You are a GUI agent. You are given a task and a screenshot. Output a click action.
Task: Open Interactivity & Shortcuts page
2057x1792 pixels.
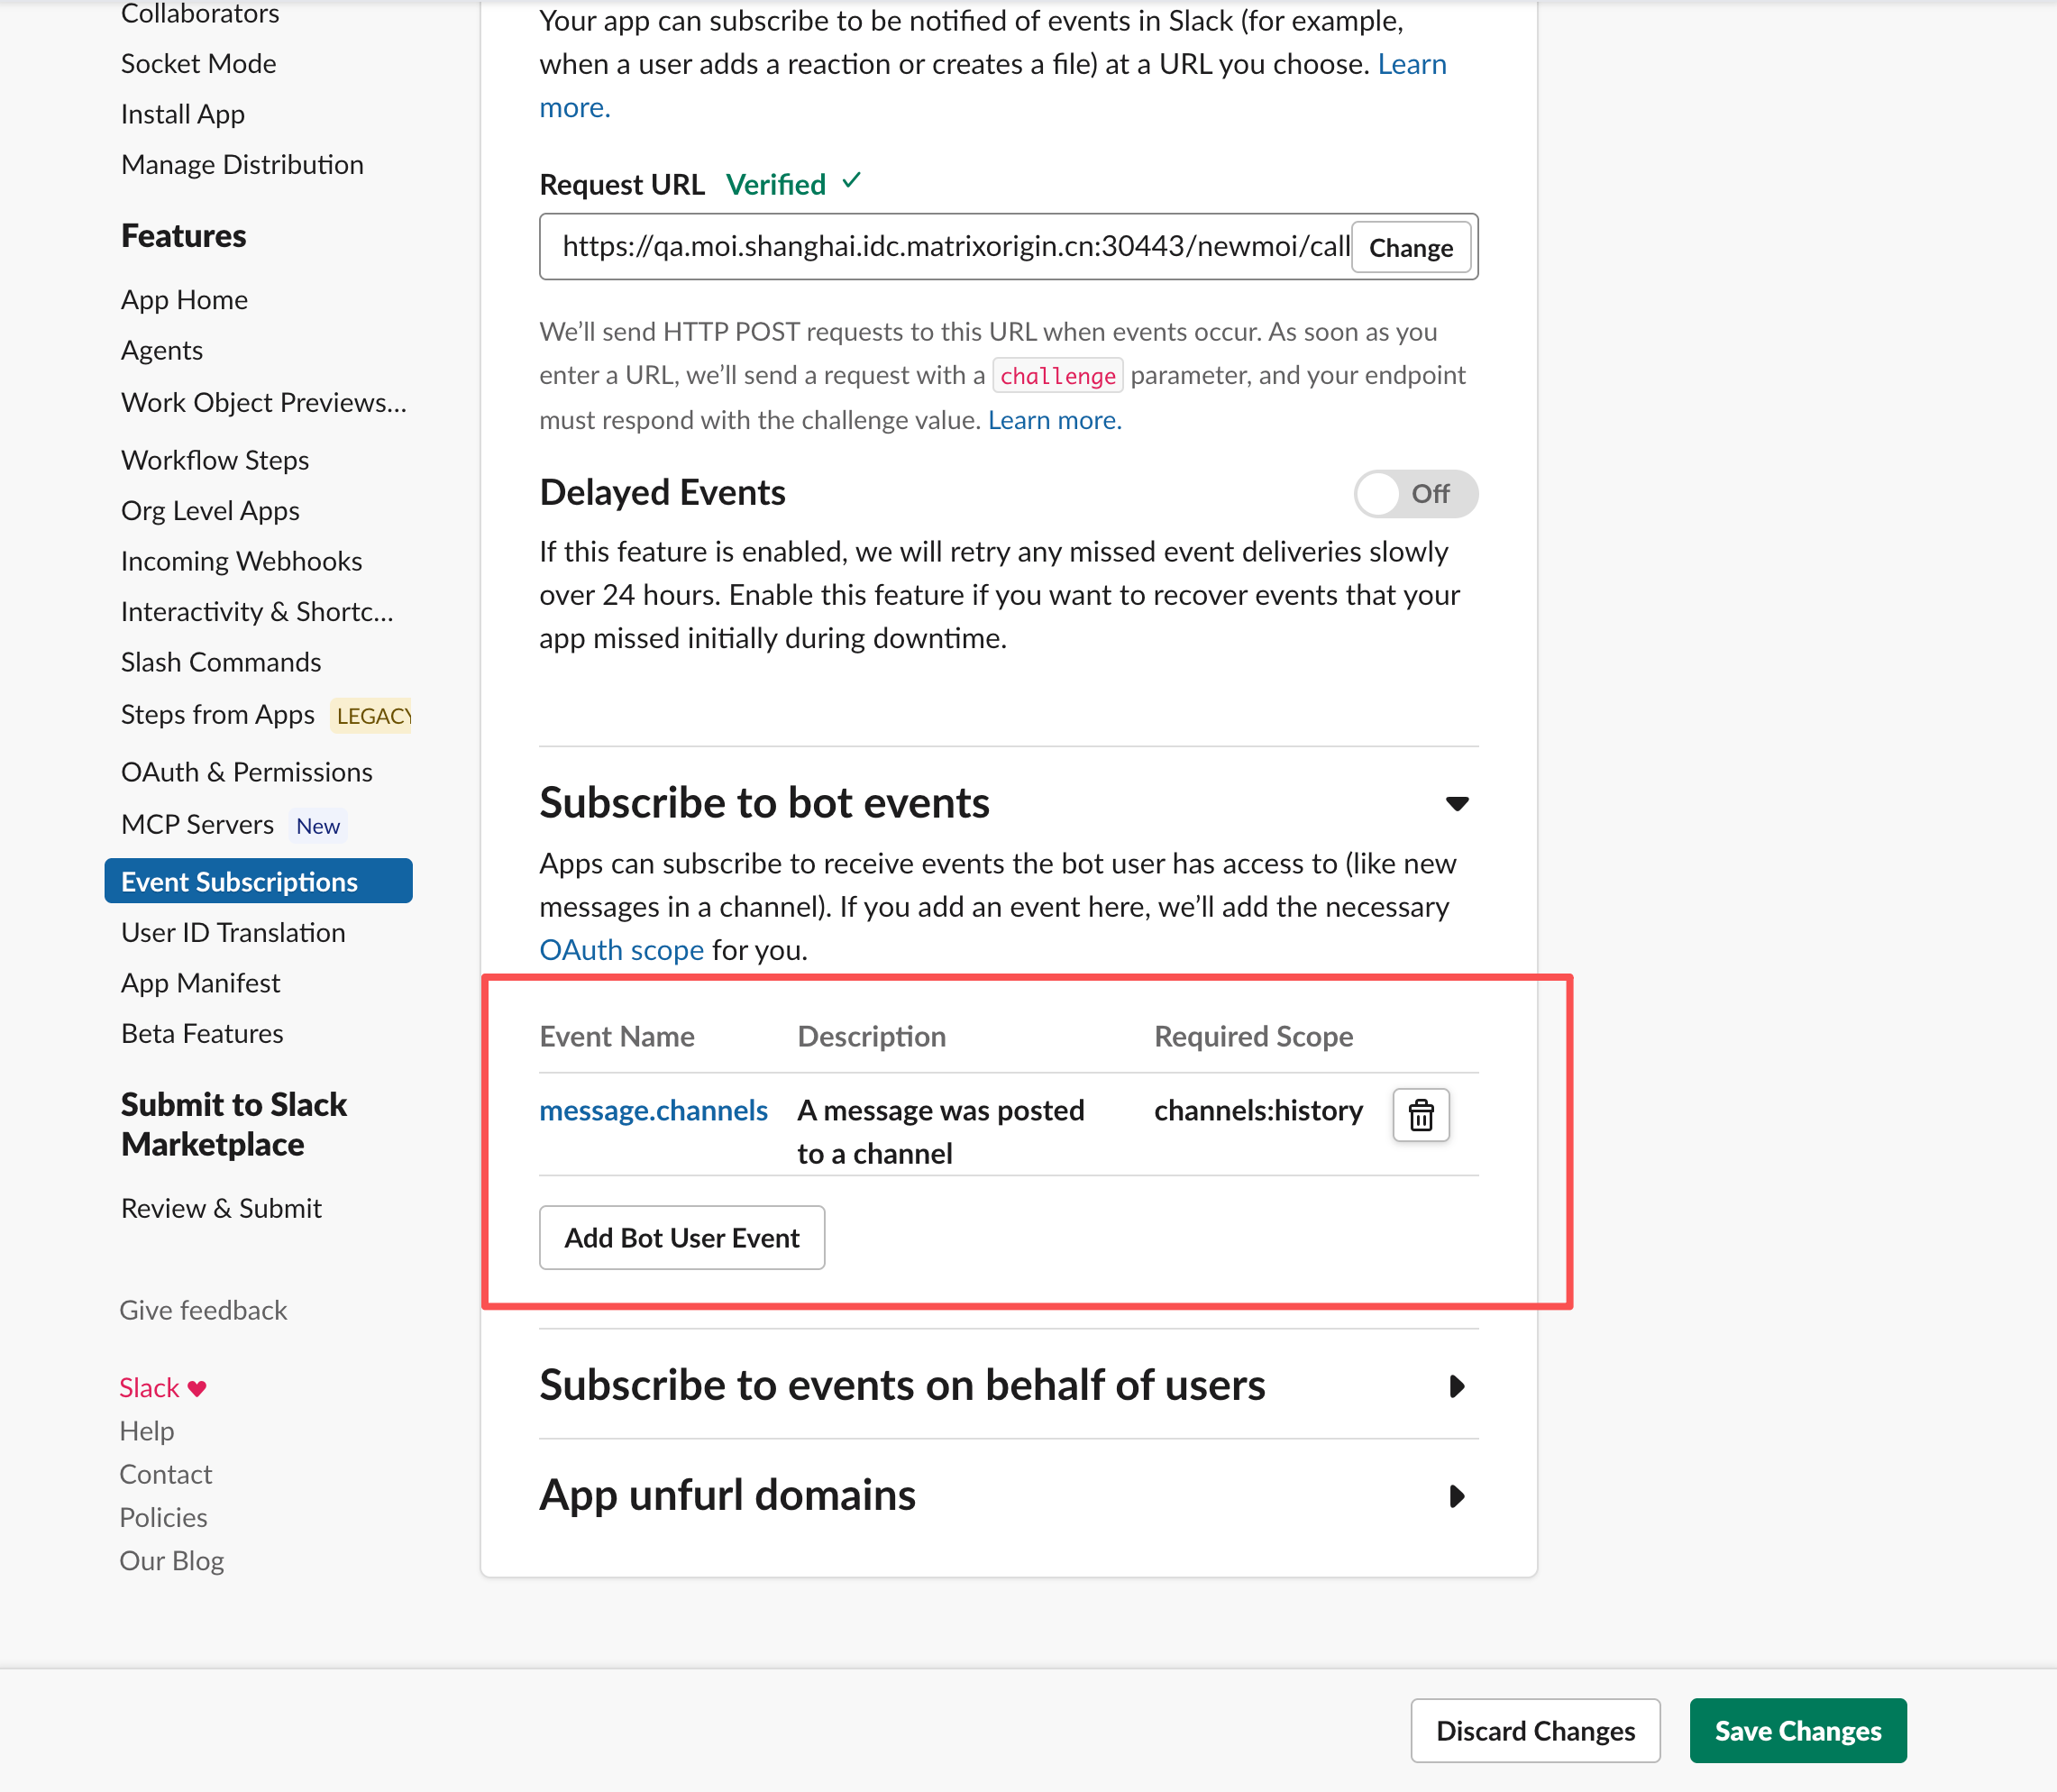pyautogui.click(x=257, y=611)
